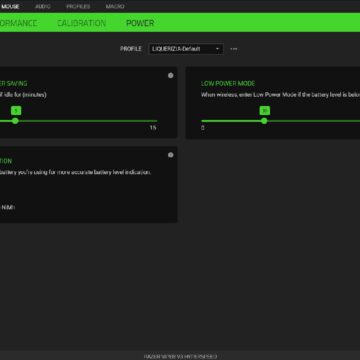Show help for battery indication panel

pos(171,155)
